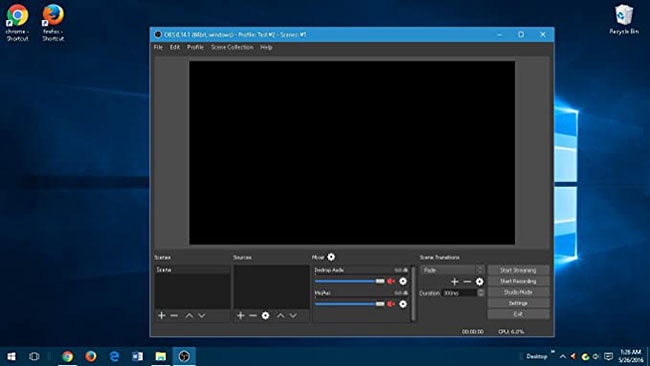Open chrome Shortcut on desktop
This screenshot has width=650, height=366.
click(x=17, y=22)
